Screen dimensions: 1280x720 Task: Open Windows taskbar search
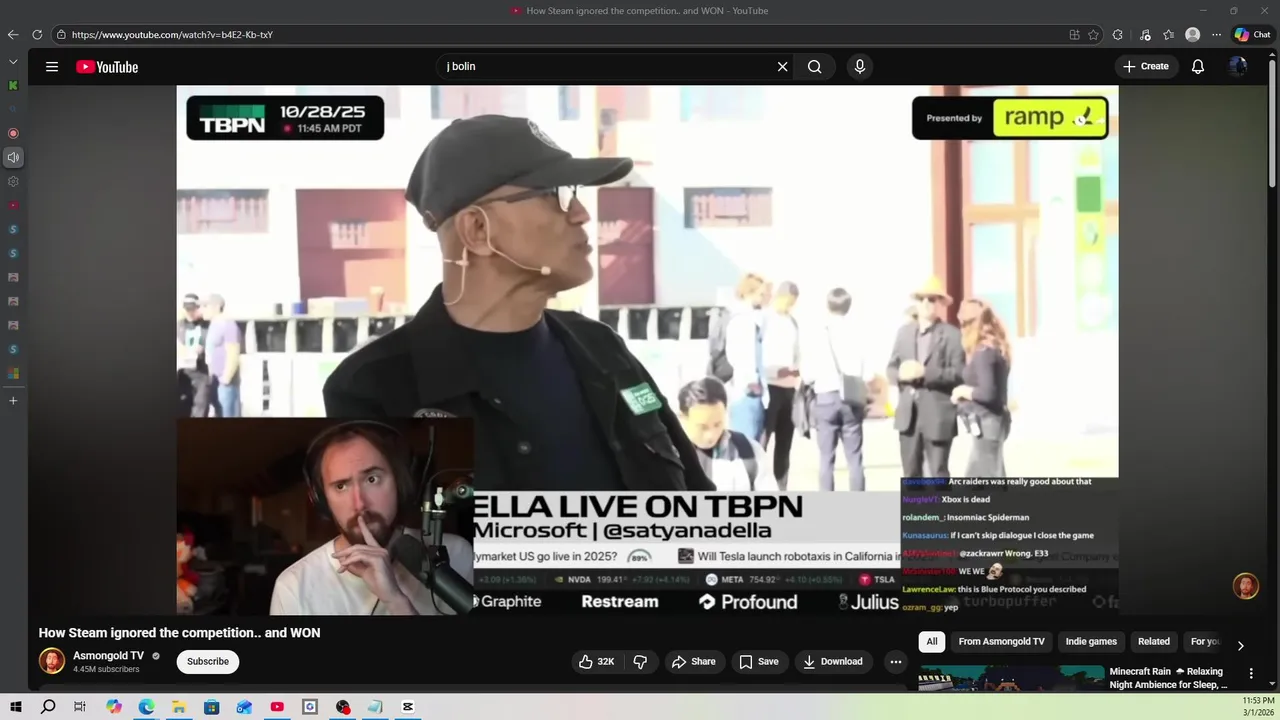[48, 707]
